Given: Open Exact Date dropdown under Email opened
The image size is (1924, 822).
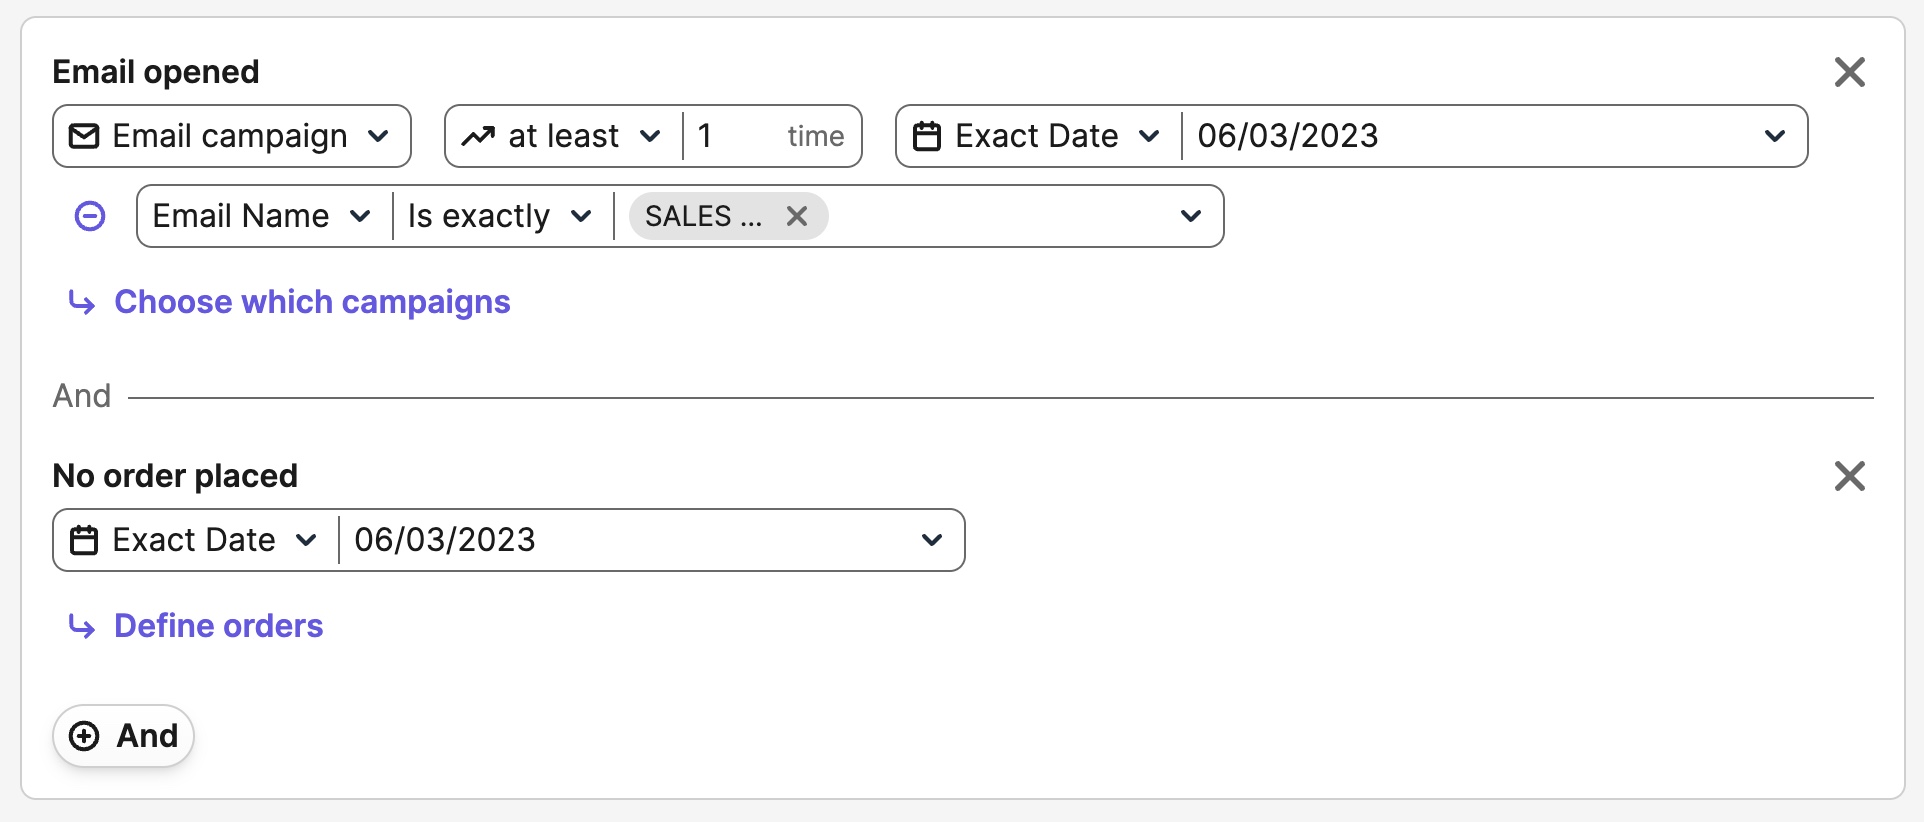Looking at the screenshot, I should pyautogui.click(x=1038, y=136).
